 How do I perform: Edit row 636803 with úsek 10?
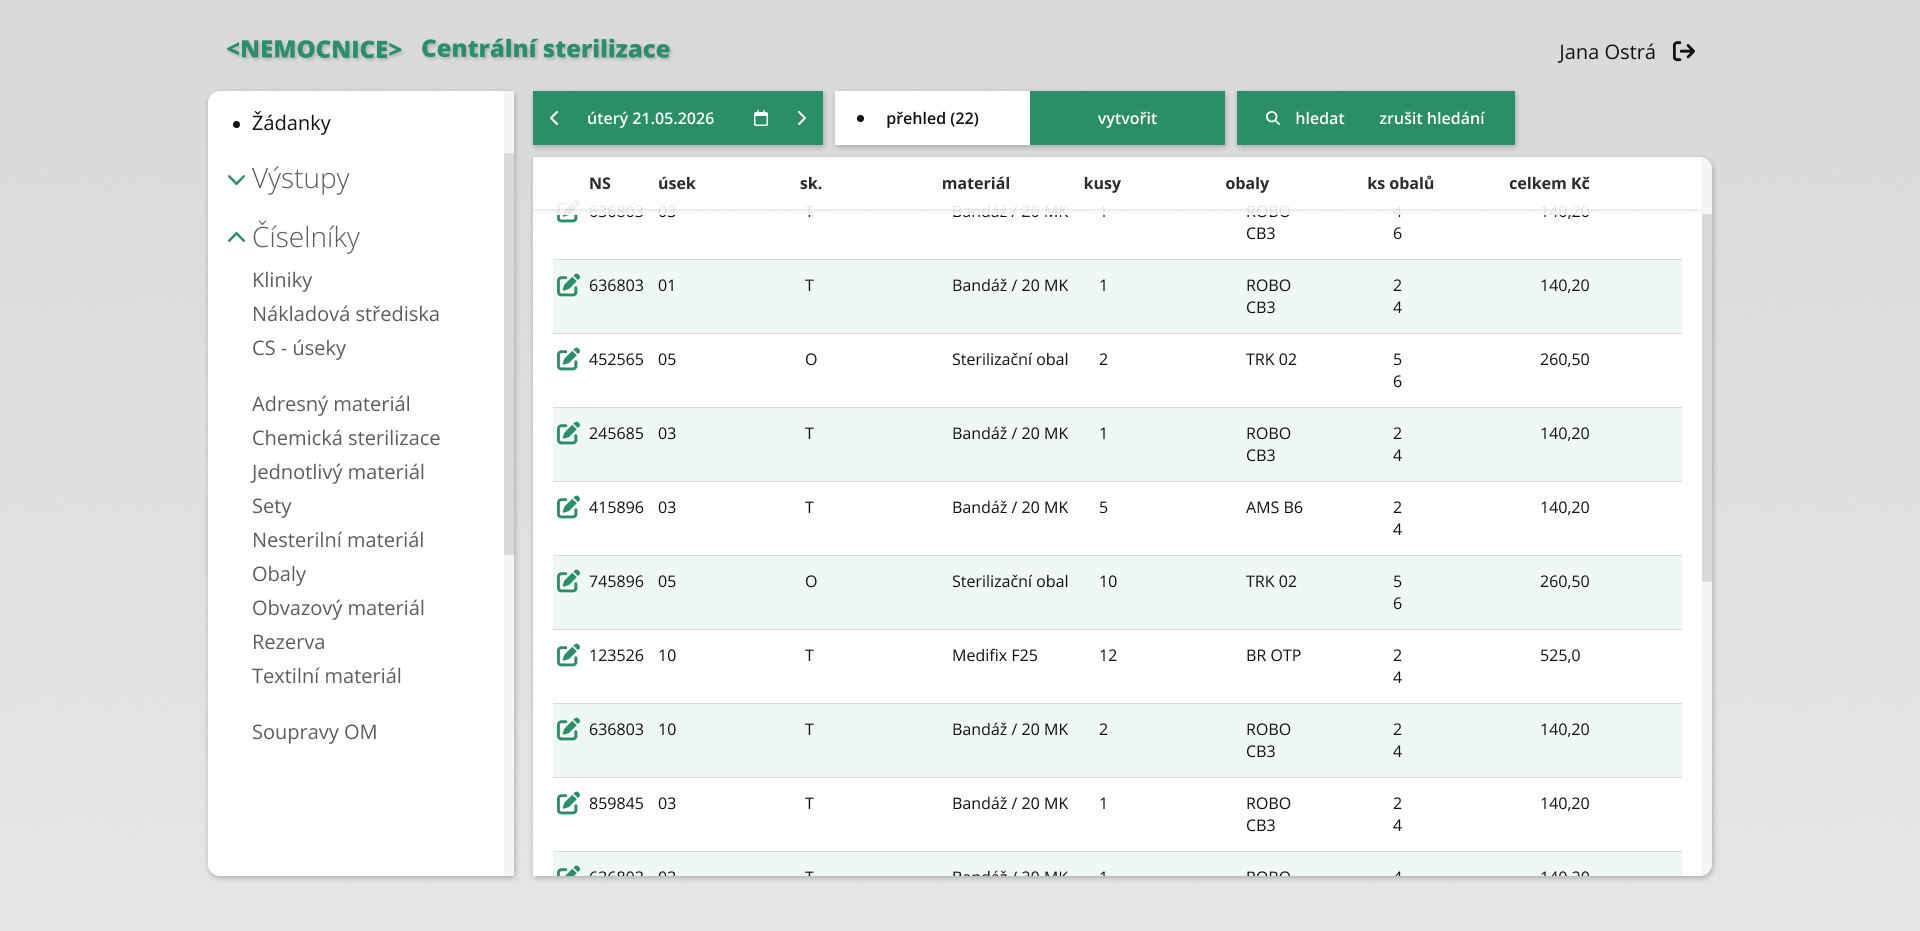[x=568, y=730]
